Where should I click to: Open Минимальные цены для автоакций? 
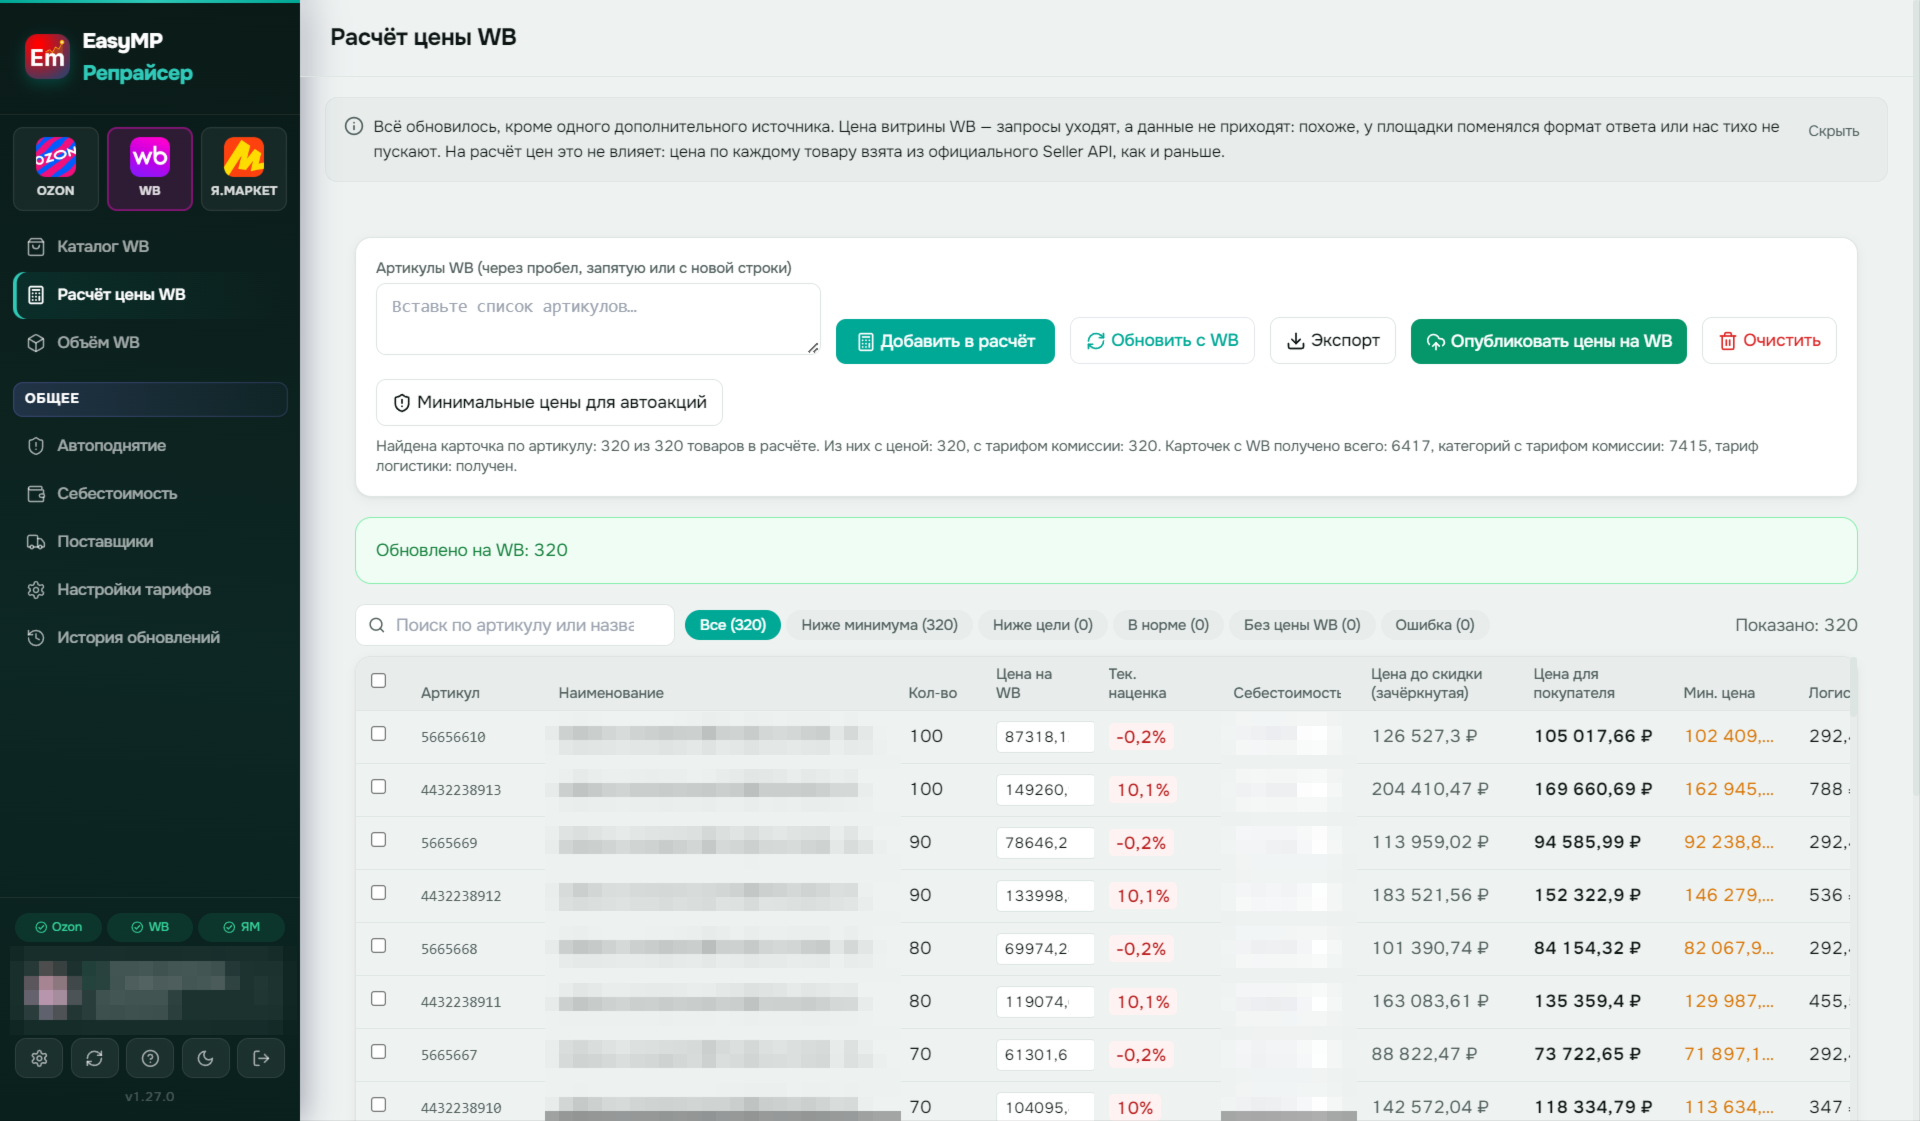(549, 402)
